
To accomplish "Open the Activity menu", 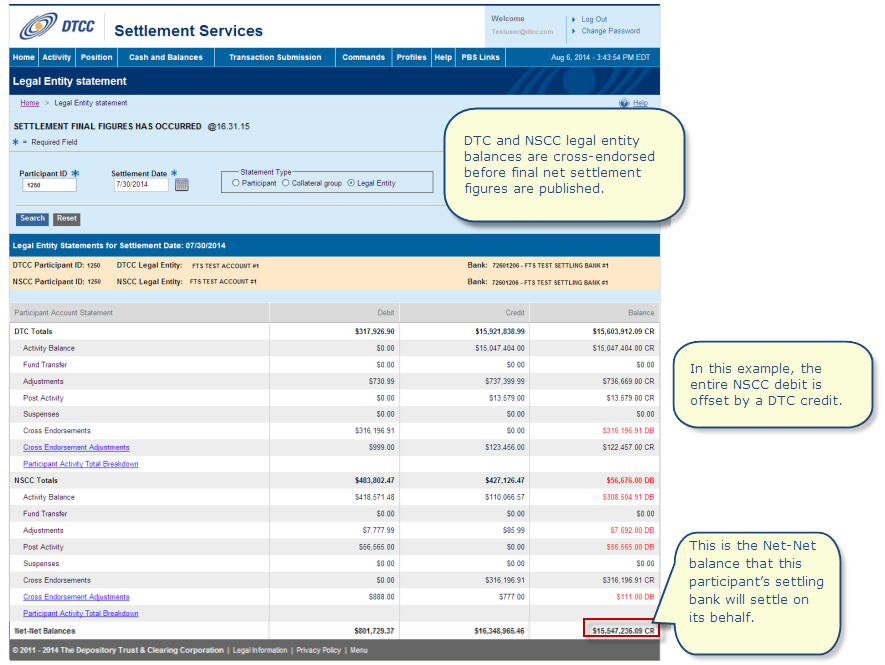I will click(56, 57).
